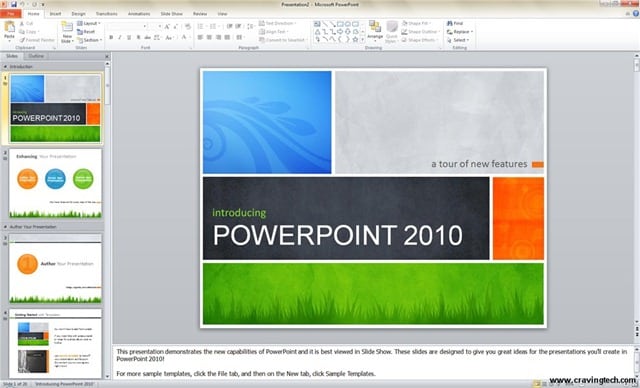Select the Enhancing Your Presentation slide thumbnail
The width and height of the screenshot is (640, 388).
pos(55,183)
